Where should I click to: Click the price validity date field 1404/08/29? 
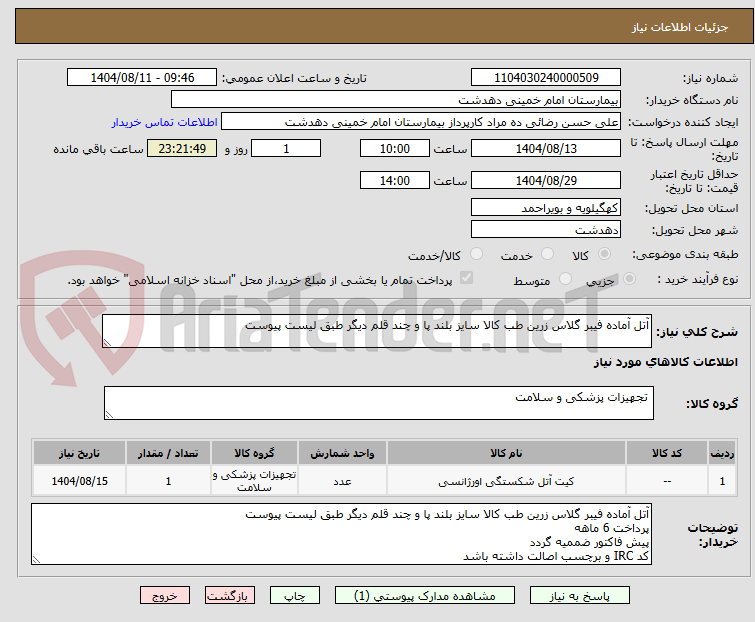pos(545,181)
